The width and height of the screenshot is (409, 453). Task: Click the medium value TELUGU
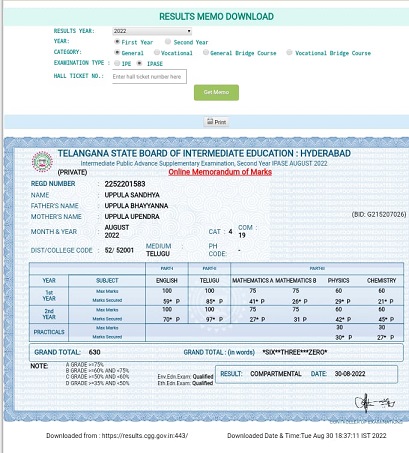coord(158,254)
